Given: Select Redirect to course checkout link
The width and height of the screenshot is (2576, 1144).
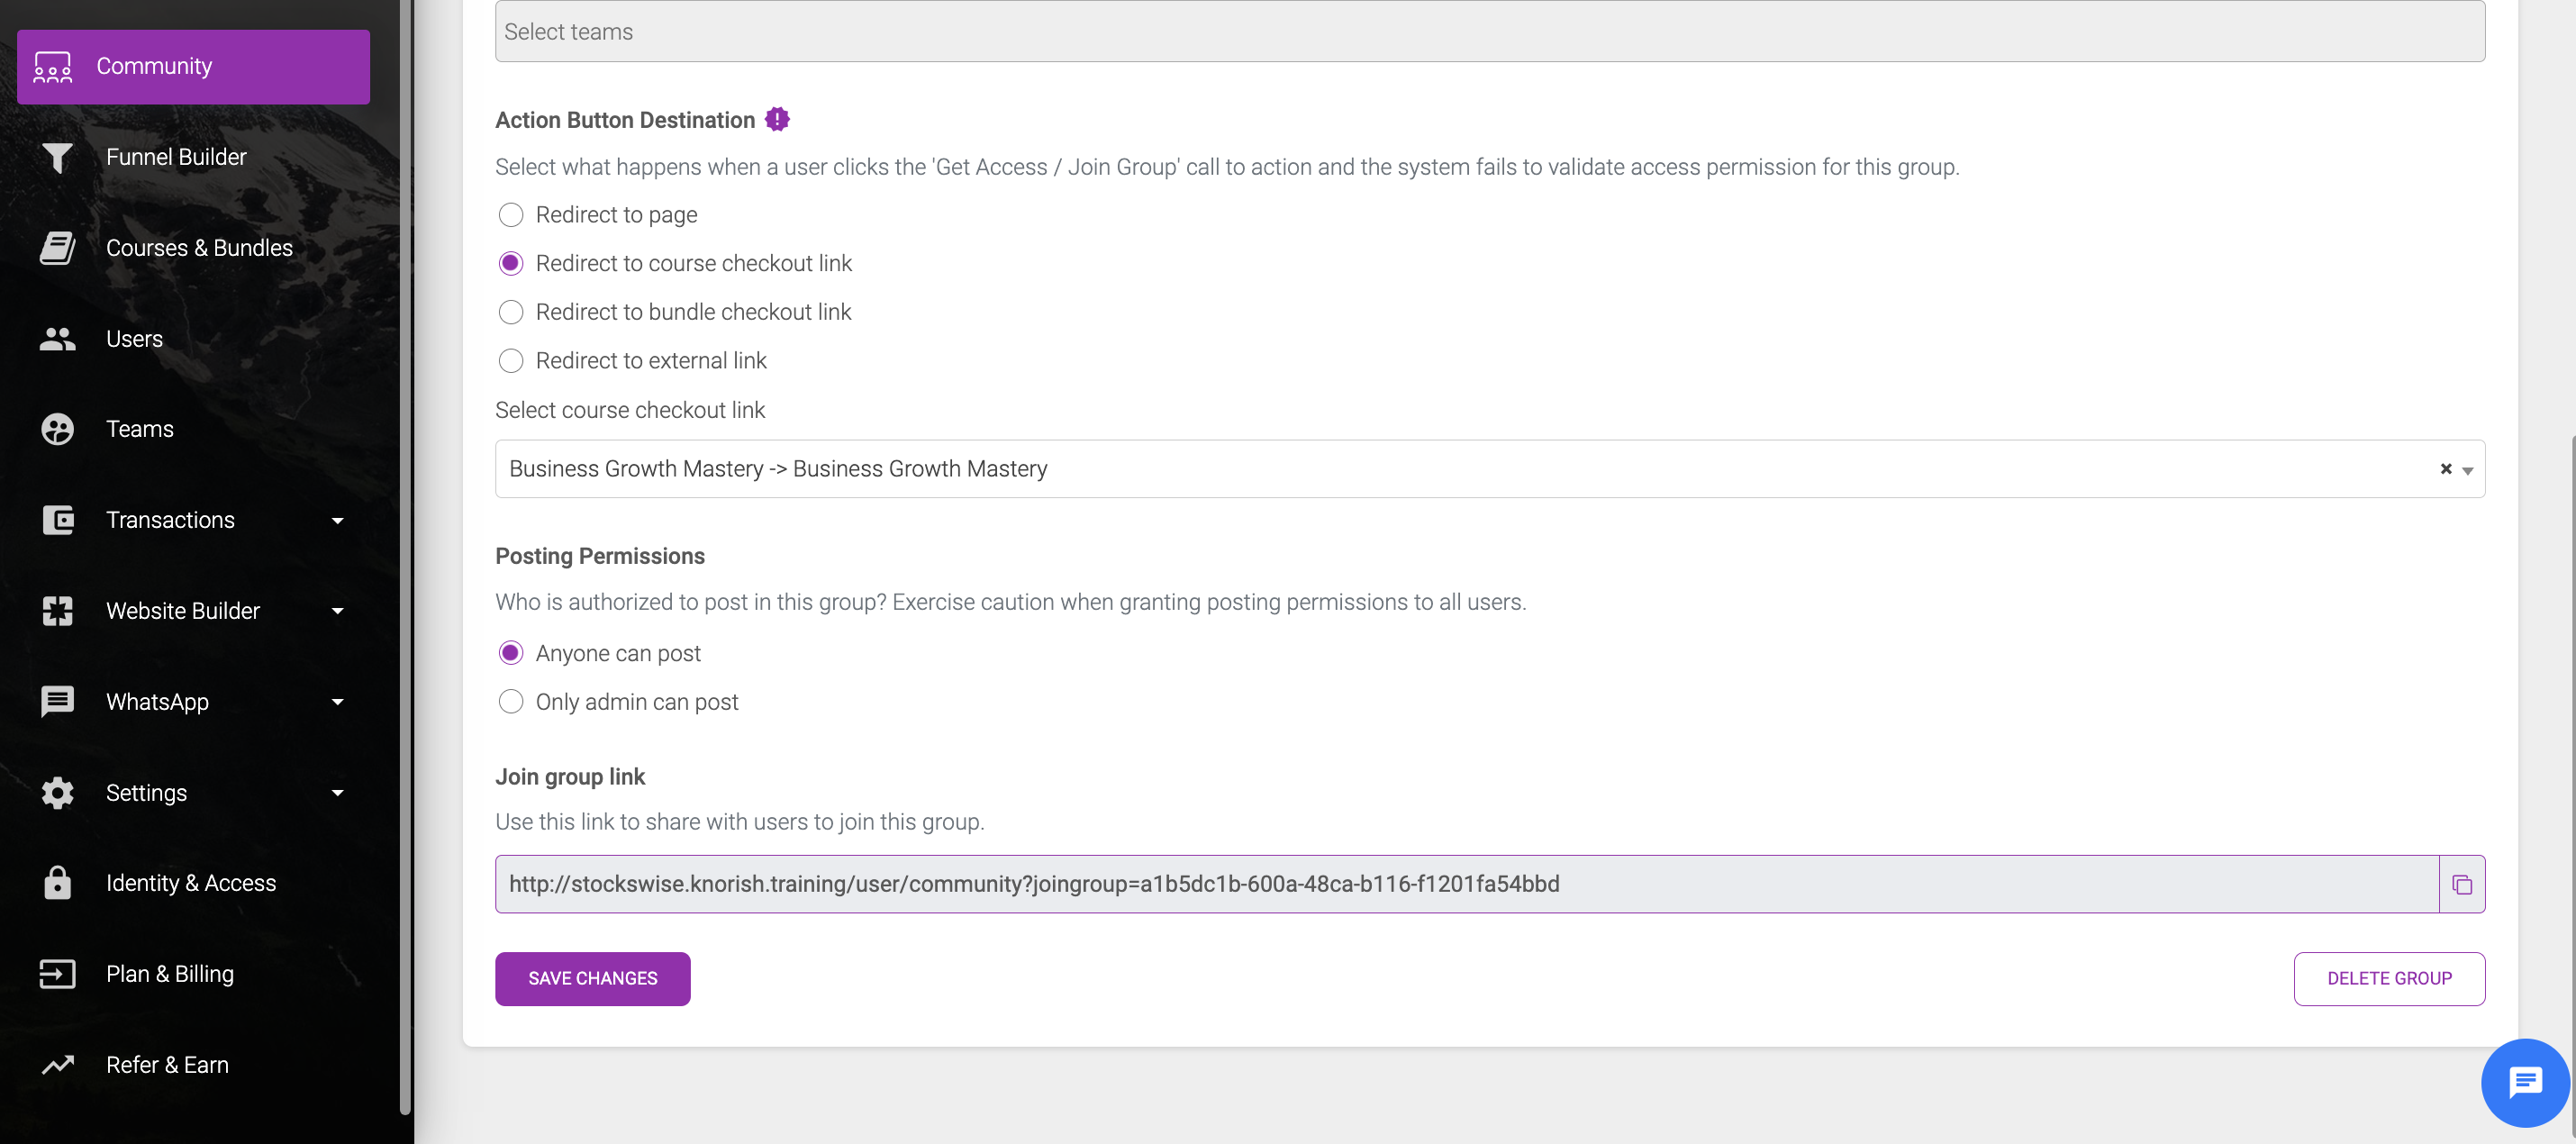Looking at the screenshot, I should 510,264.
